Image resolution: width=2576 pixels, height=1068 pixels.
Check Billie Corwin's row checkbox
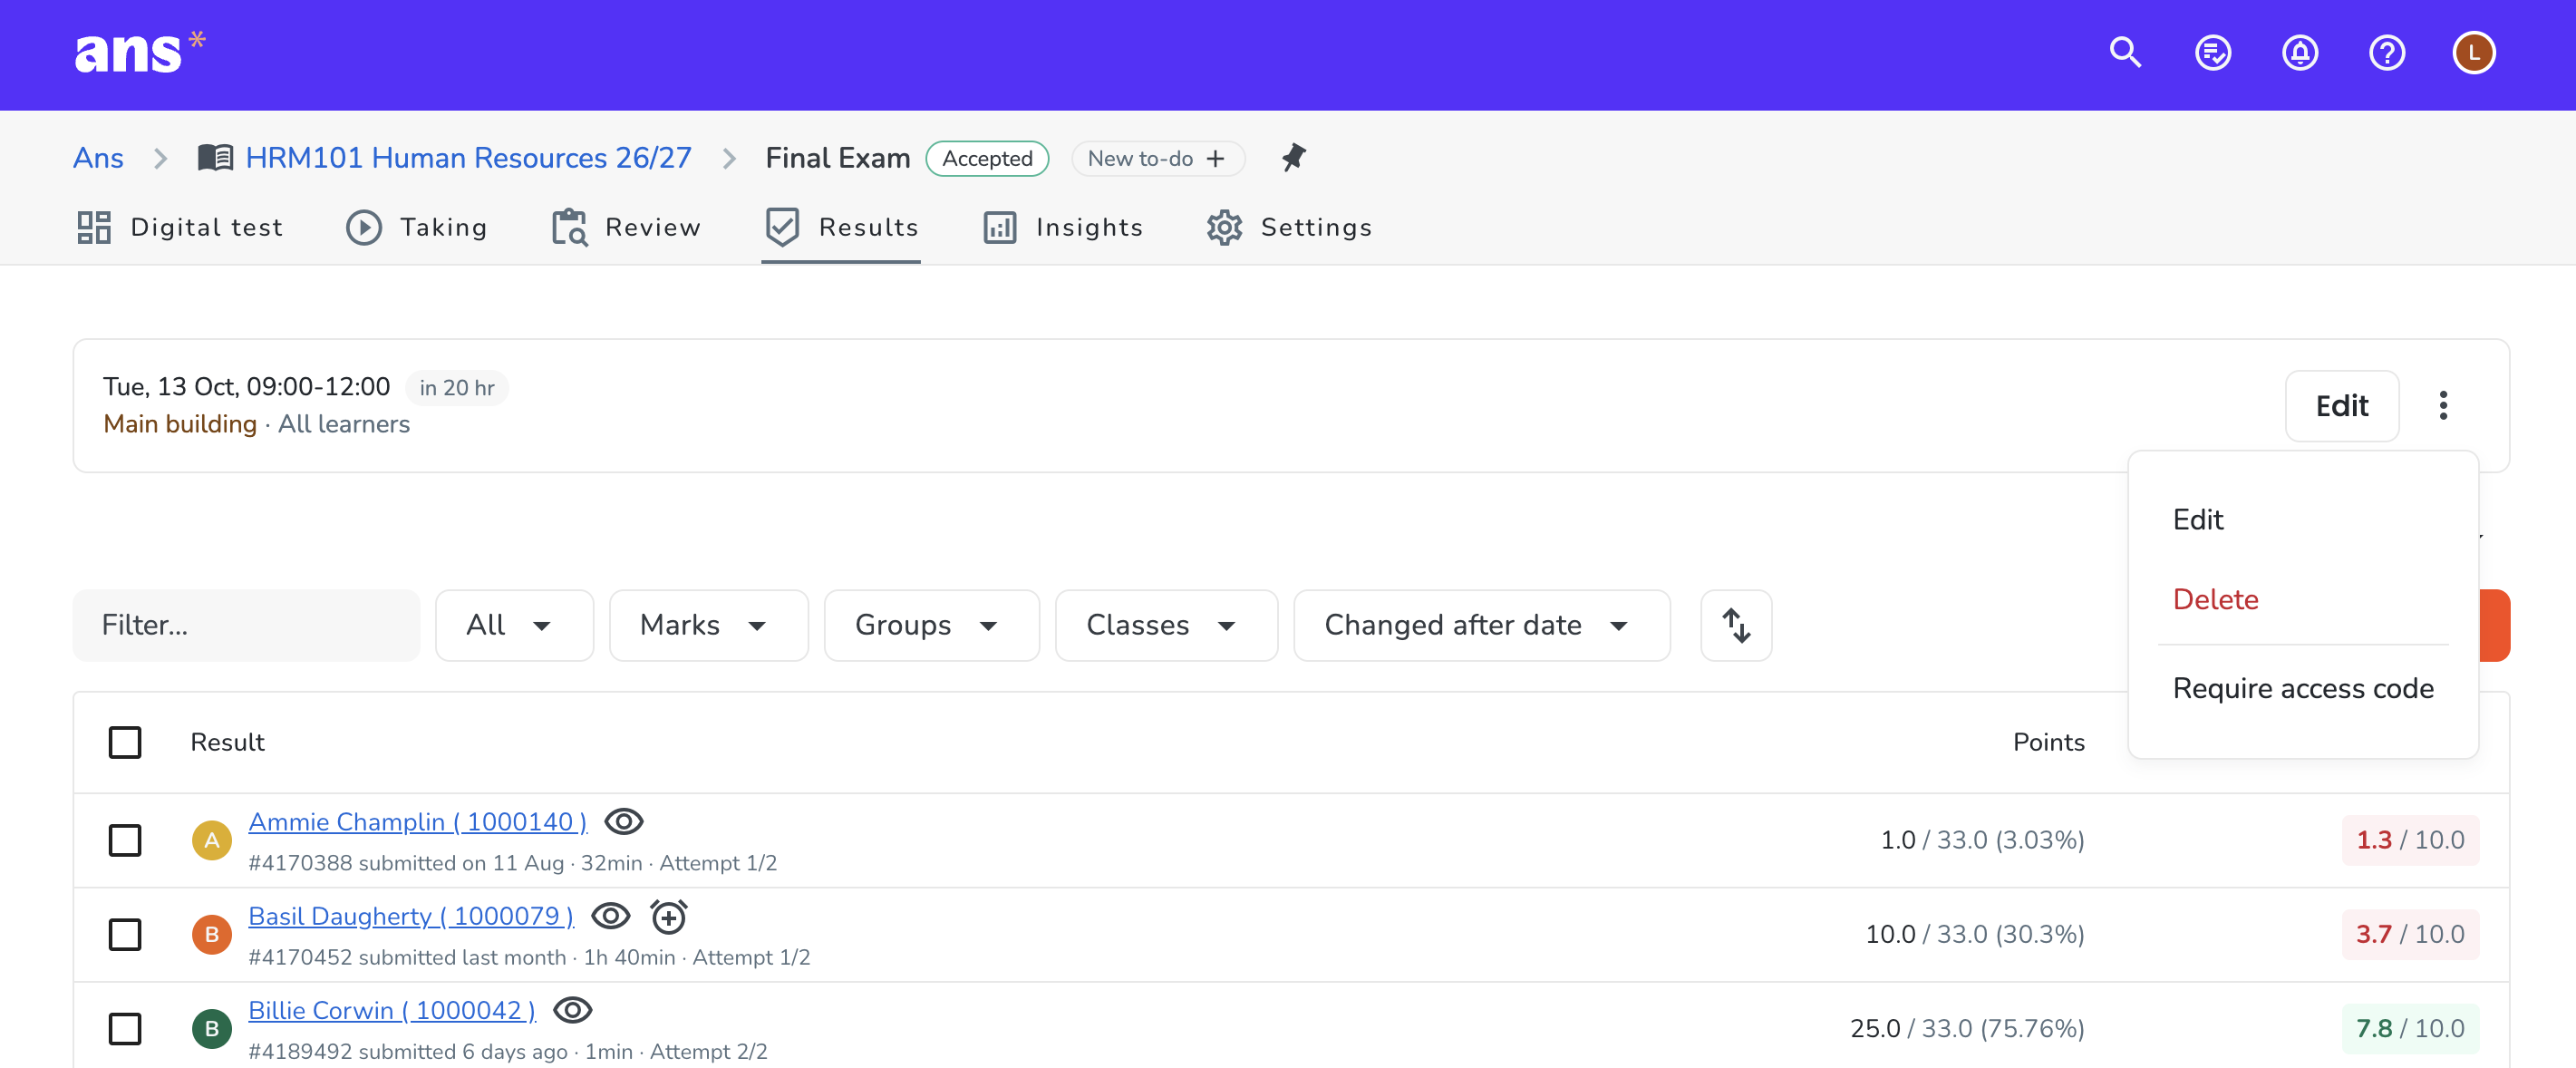[125, 1028]
